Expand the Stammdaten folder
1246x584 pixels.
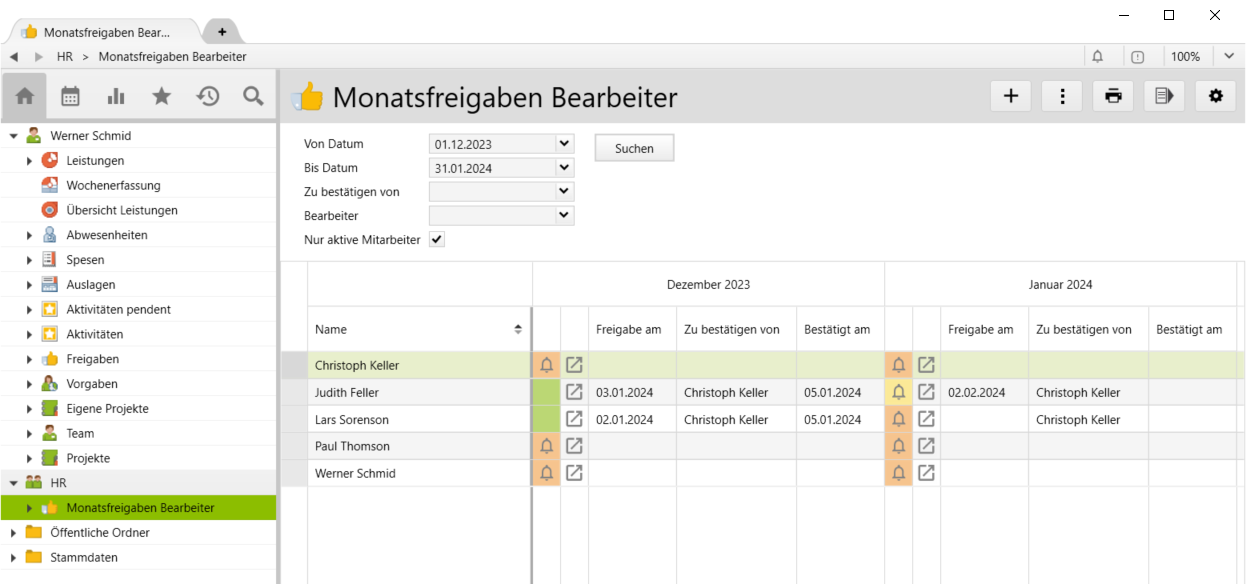(x=14, y=558)
